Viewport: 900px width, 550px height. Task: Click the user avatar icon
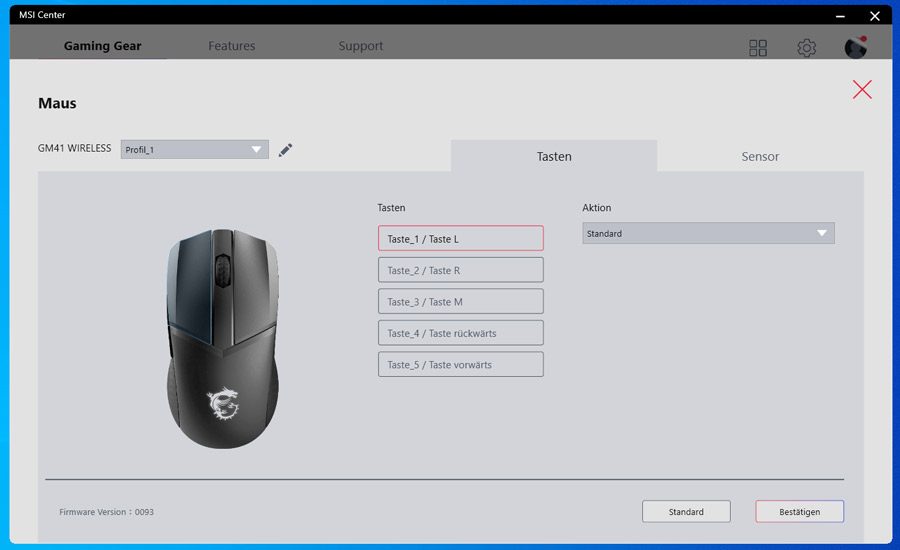pos(855,47)
